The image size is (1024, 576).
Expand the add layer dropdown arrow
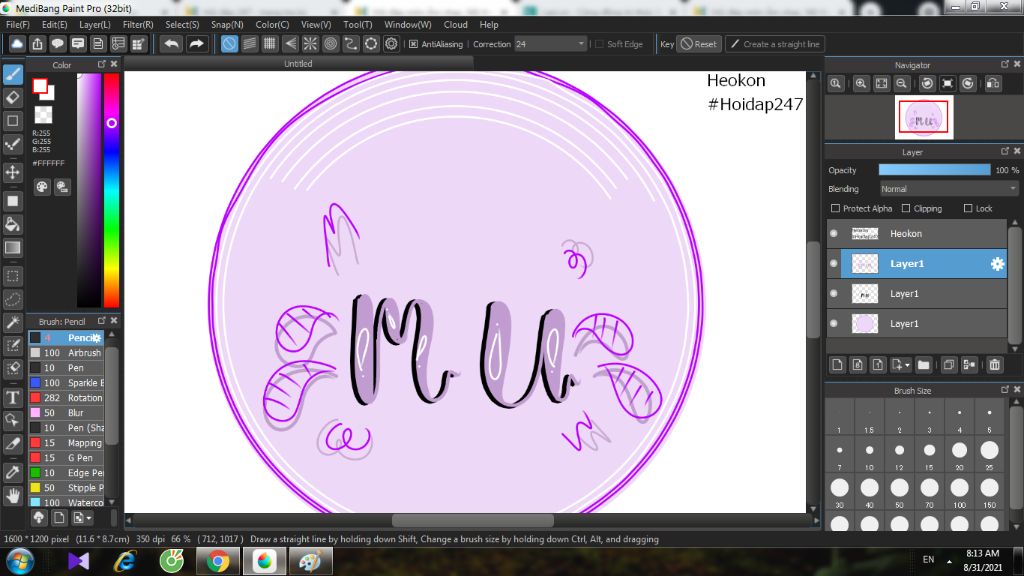[908, 366]
